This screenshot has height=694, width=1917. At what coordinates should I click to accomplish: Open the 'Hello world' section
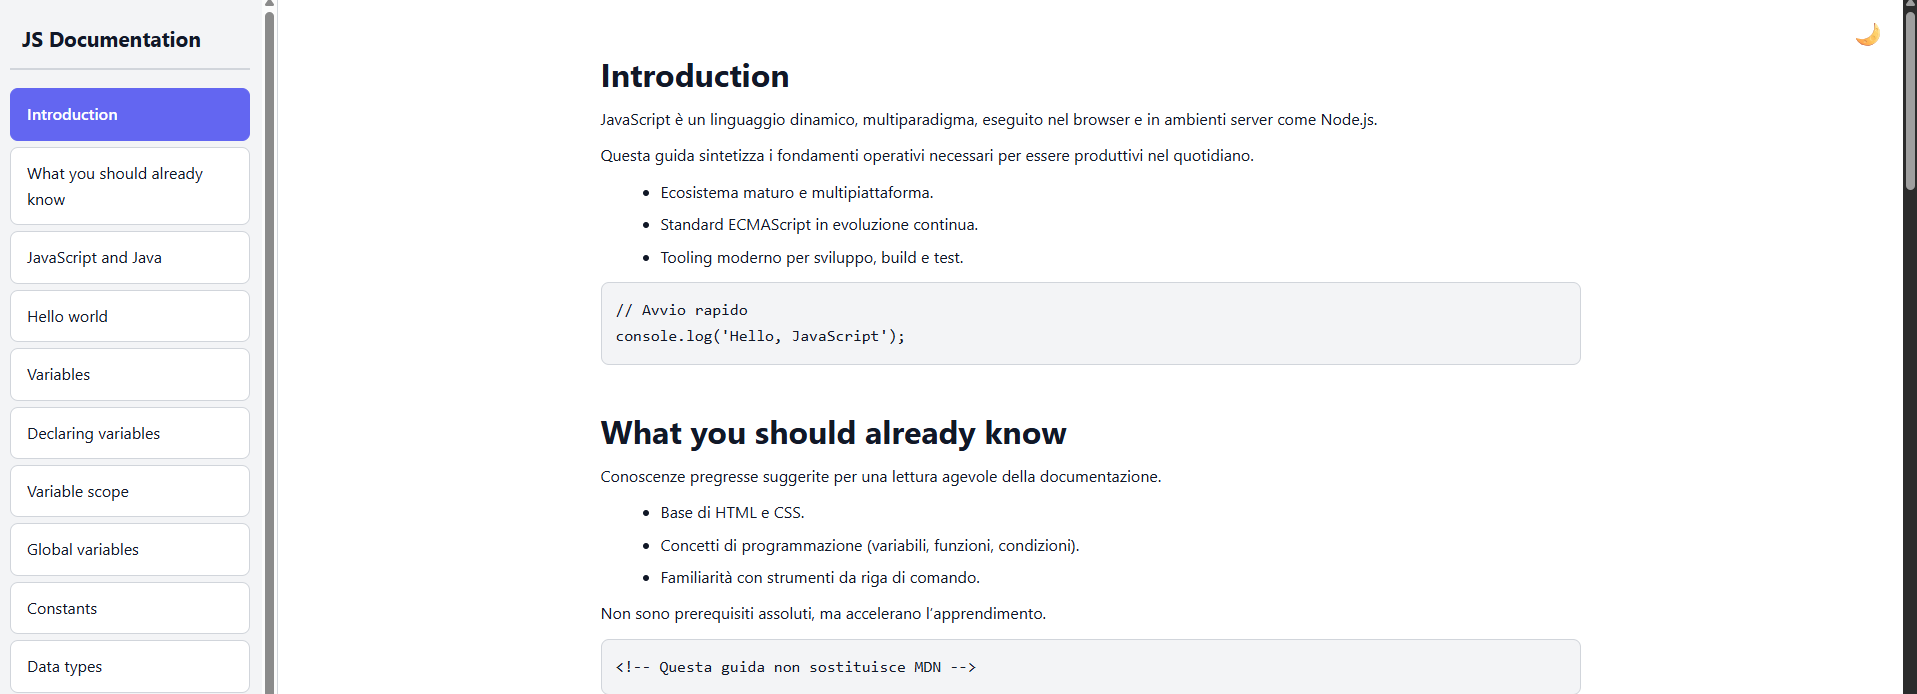coord(129,316)
